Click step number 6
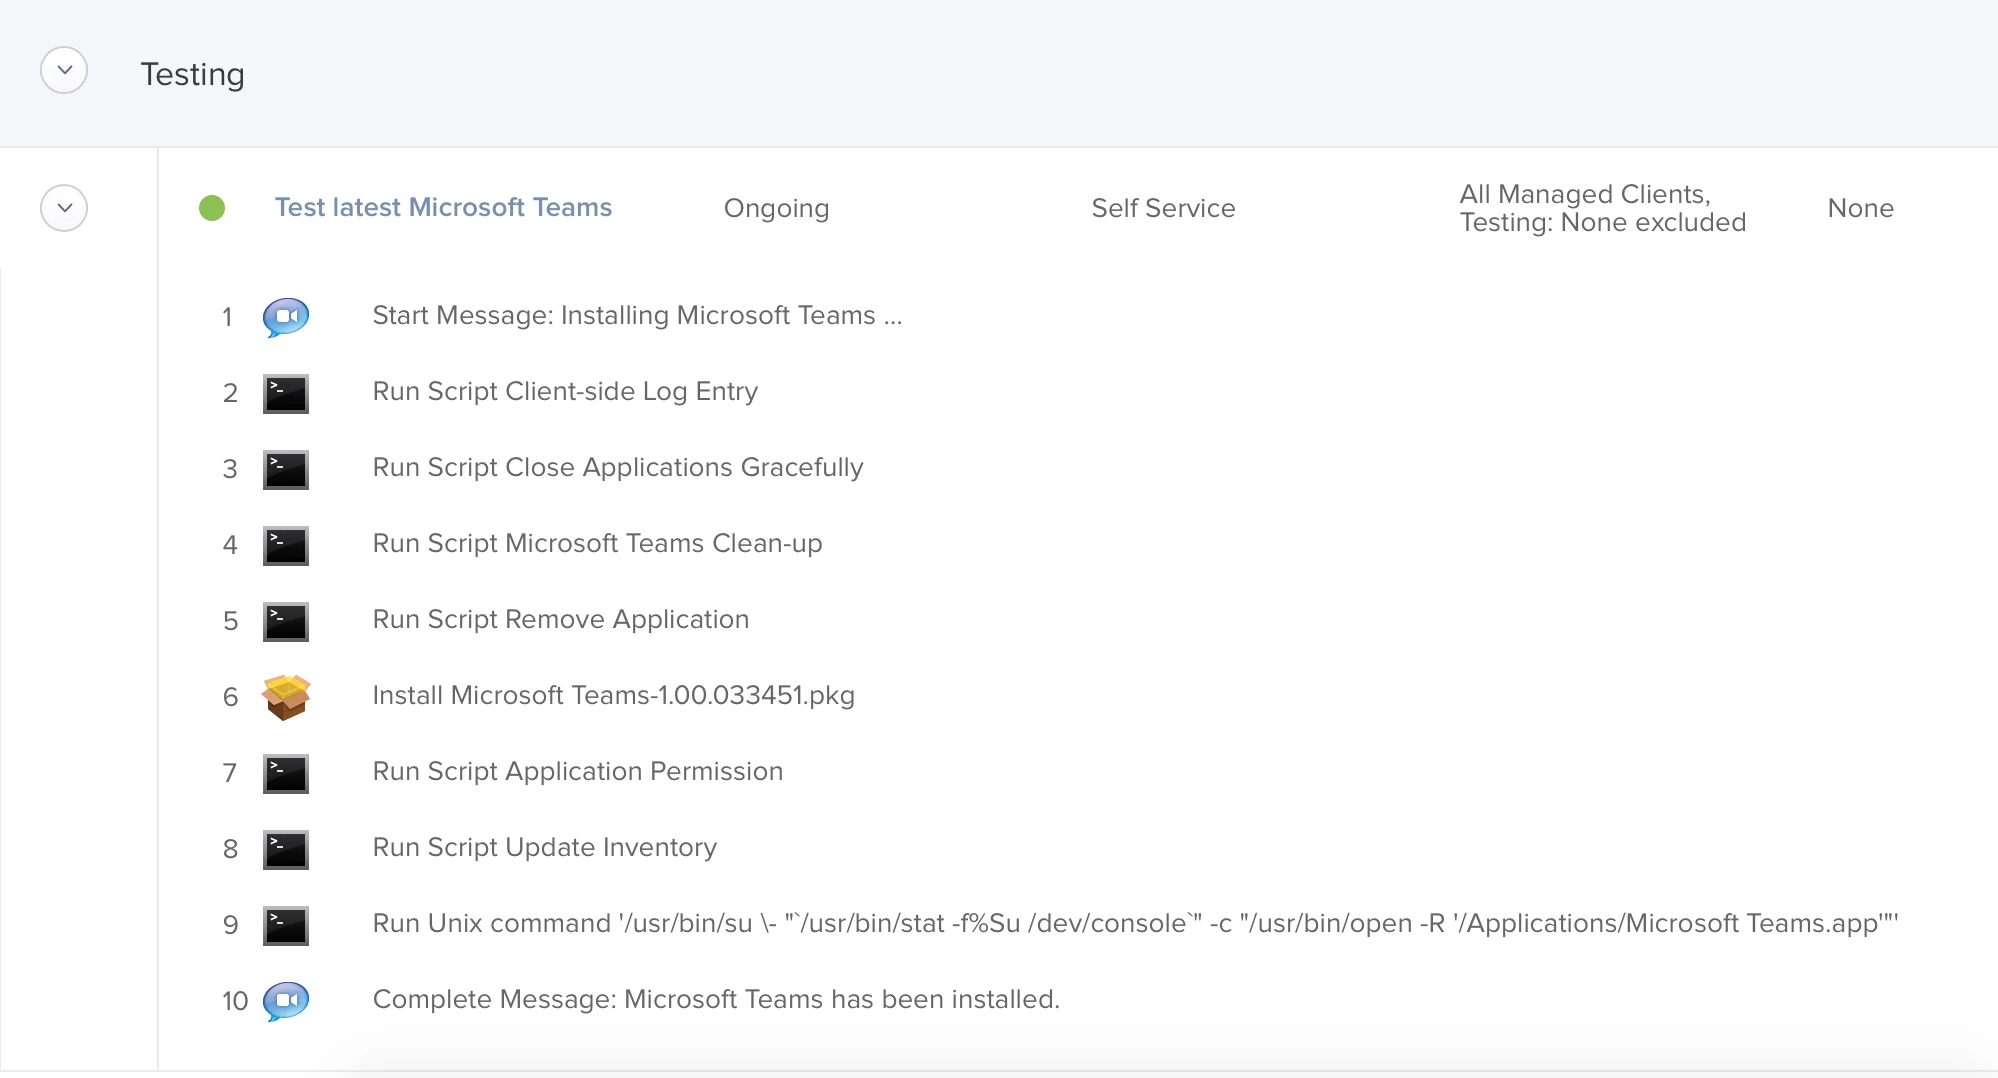Image resolution: width=1998 pixels, height=1078 pixels. [x=230, y=697]
